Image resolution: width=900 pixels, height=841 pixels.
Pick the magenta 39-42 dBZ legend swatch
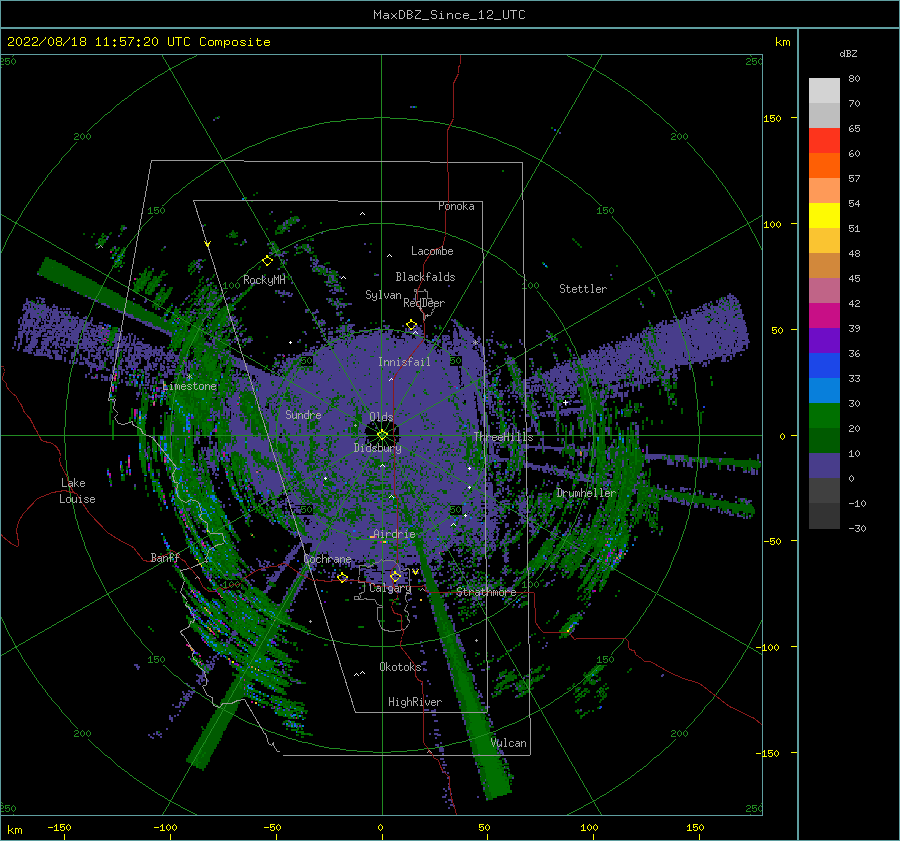(824, 316)
